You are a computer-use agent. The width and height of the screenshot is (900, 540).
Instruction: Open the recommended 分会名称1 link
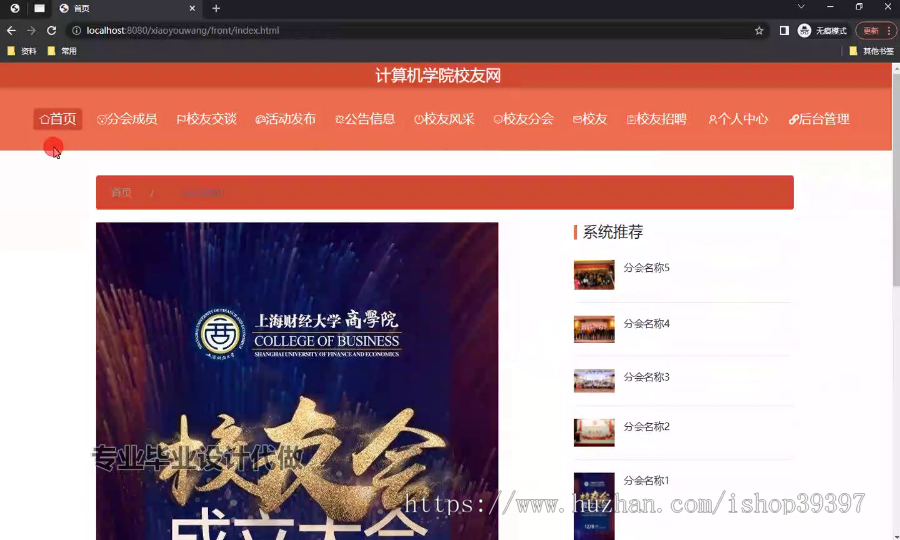[x=646, y=480]
